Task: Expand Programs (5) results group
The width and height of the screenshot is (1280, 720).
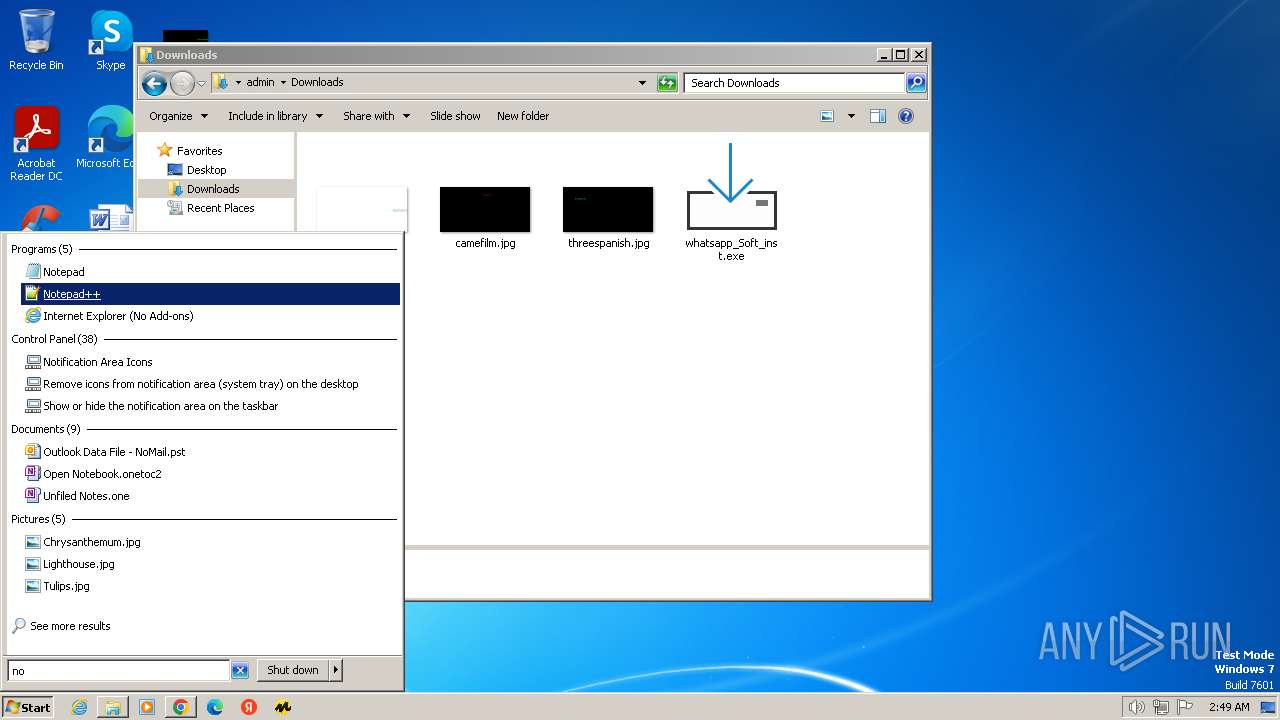Action: [x=42, y=249]
